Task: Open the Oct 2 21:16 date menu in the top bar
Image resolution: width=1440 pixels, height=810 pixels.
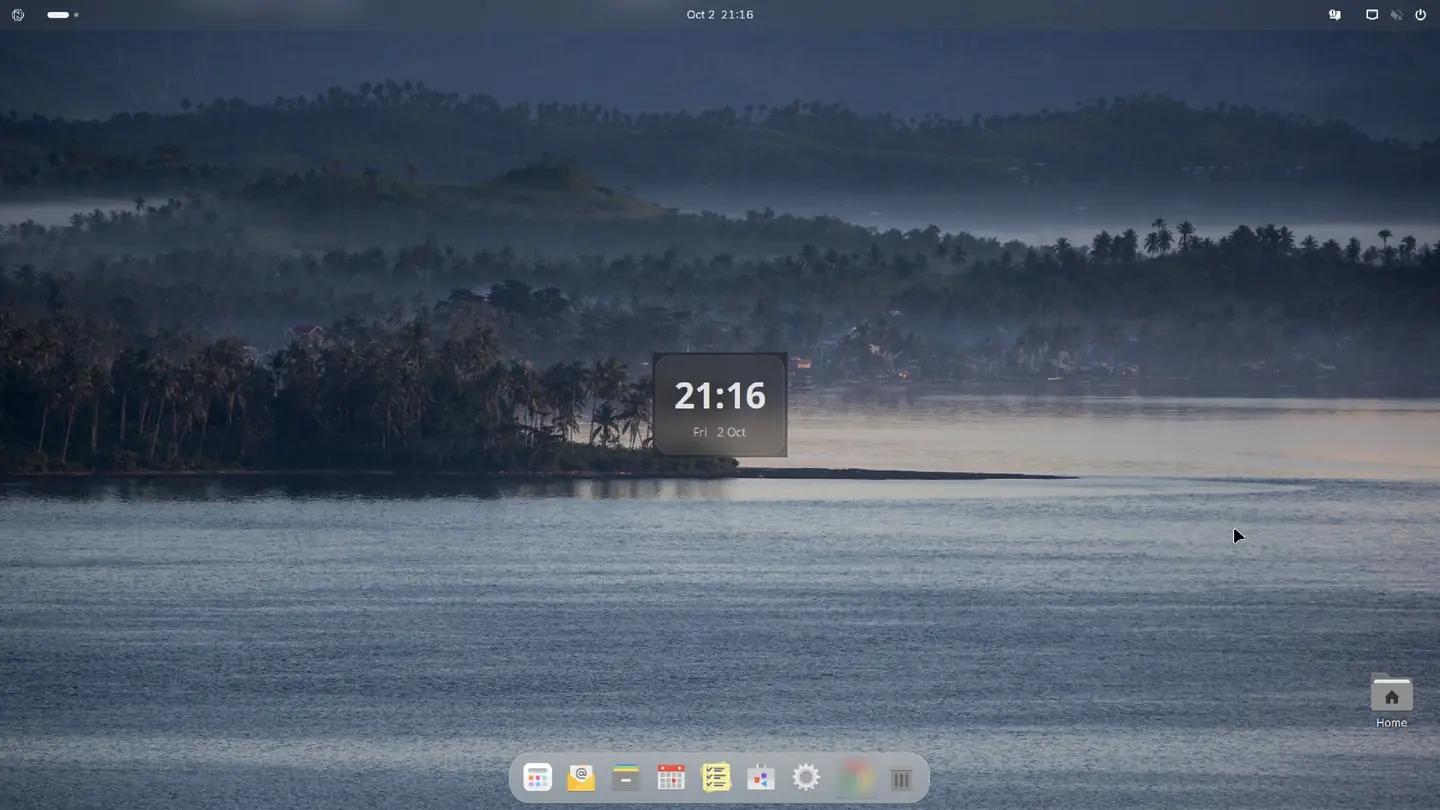Action: pyautogui.click(x=720, y=15)
